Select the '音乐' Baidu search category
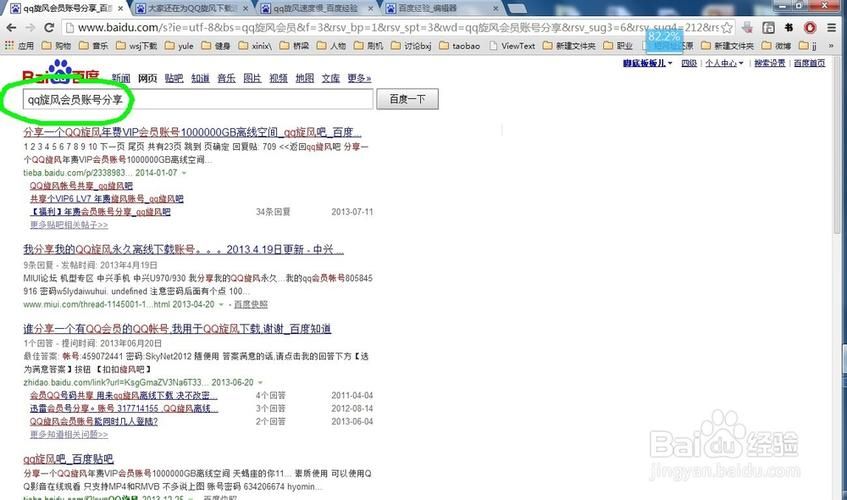 (x=226, y=78)
